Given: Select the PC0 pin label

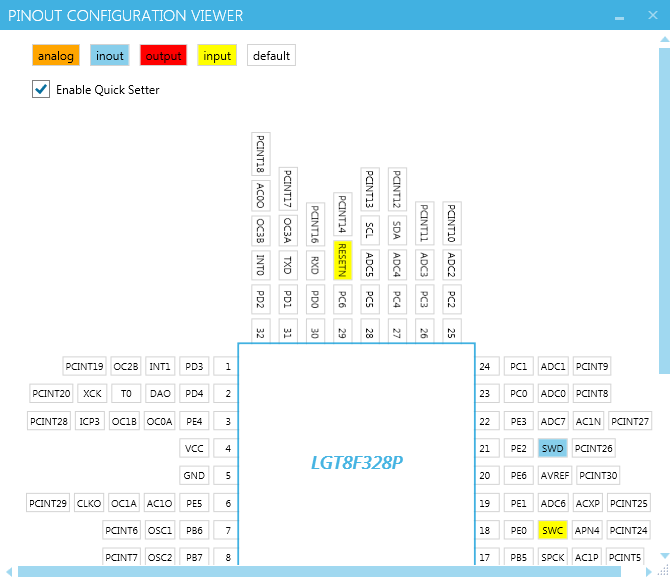Looking at the screenshot, I should tap(519, 393).
